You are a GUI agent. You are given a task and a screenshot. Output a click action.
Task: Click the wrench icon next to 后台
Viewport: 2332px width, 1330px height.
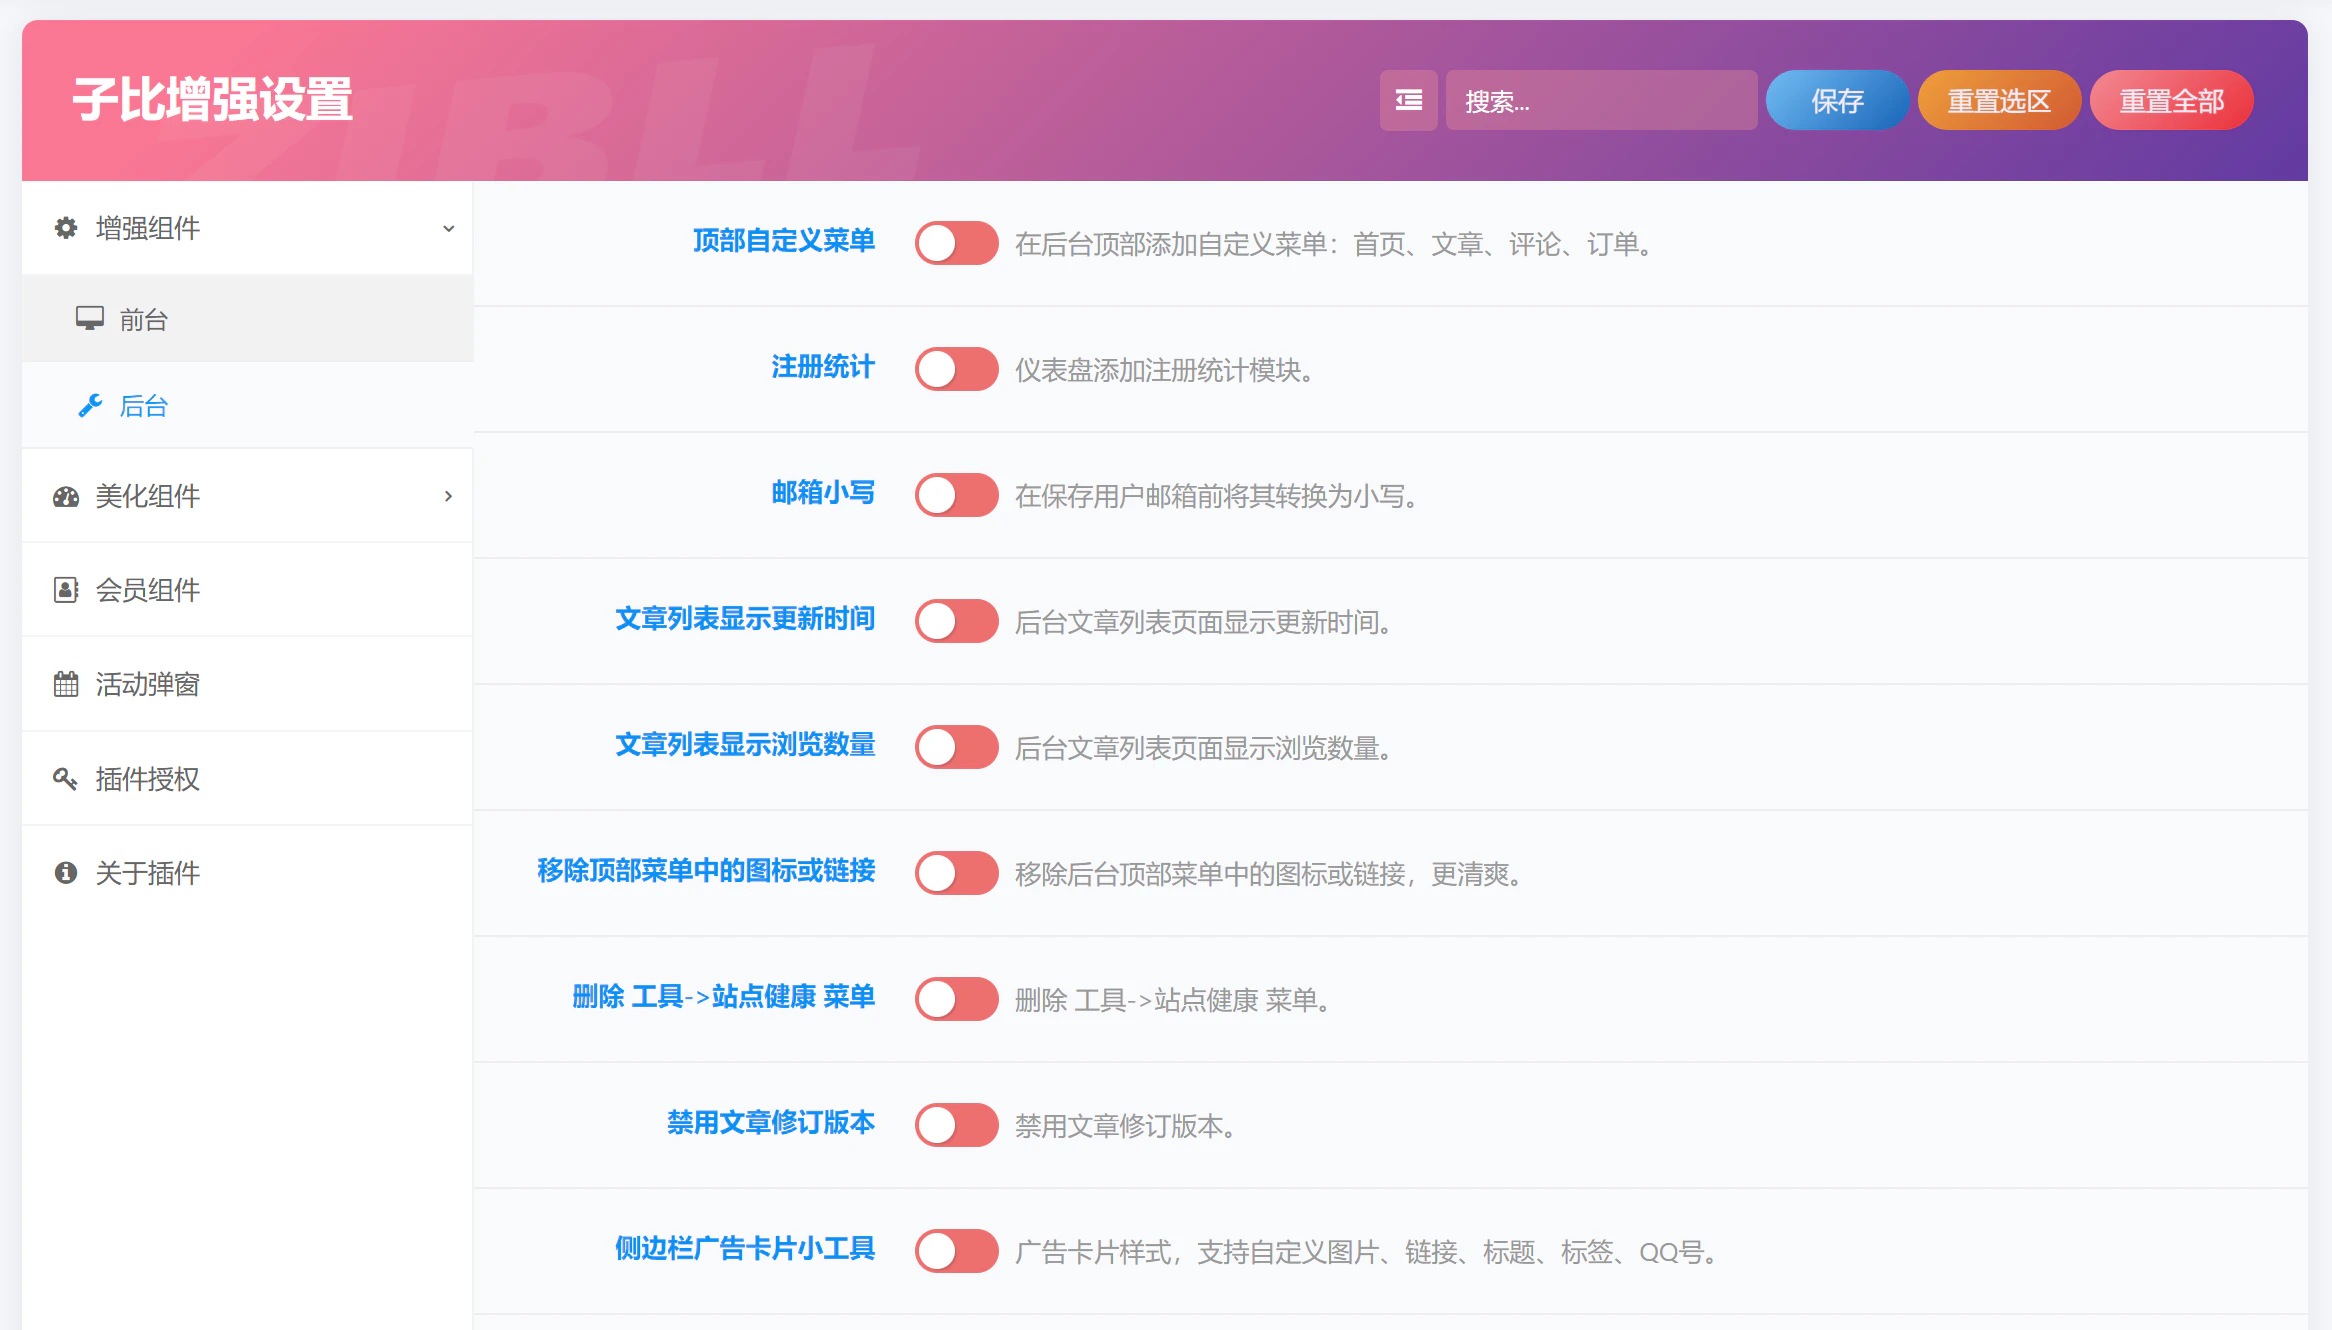pyautogui.click(x=90, y=405)
